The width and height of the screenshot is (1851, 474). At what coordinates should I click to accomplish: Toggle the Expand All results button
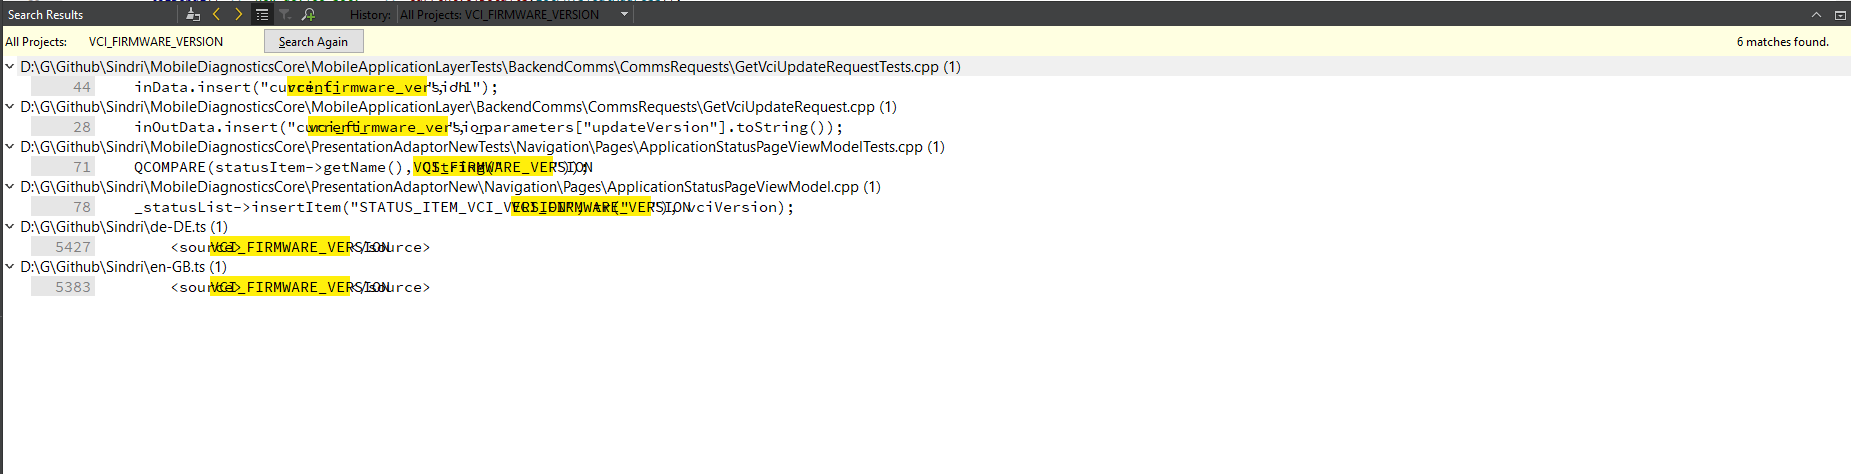262,15
